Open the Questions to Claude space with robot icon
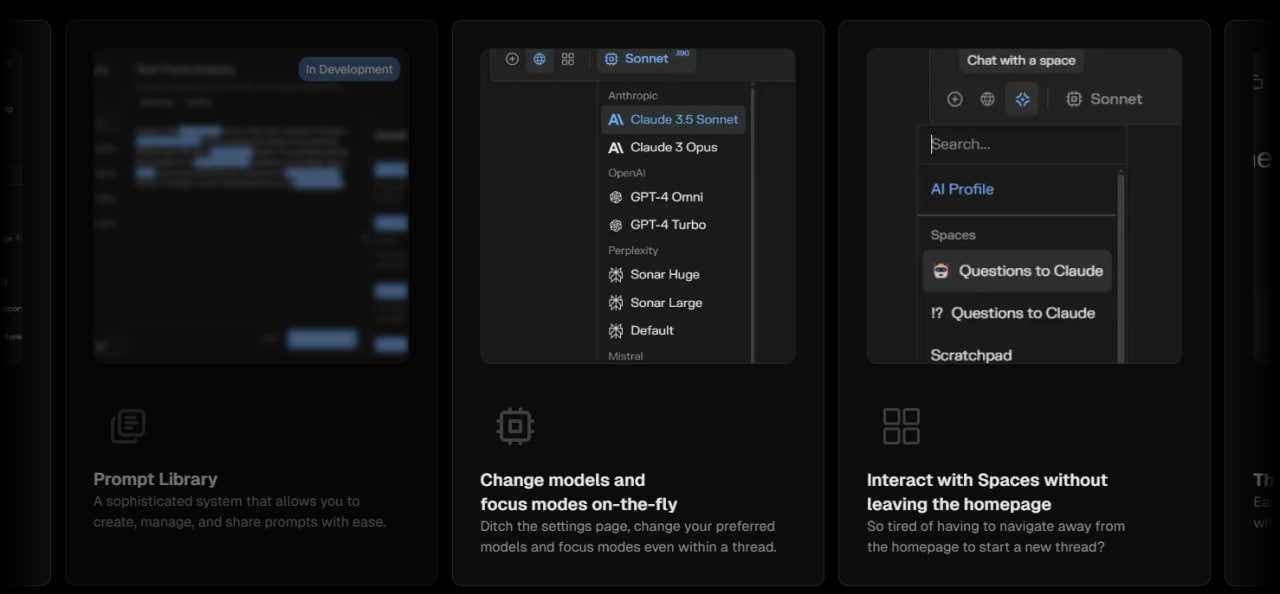 [x=1017, y=271]
